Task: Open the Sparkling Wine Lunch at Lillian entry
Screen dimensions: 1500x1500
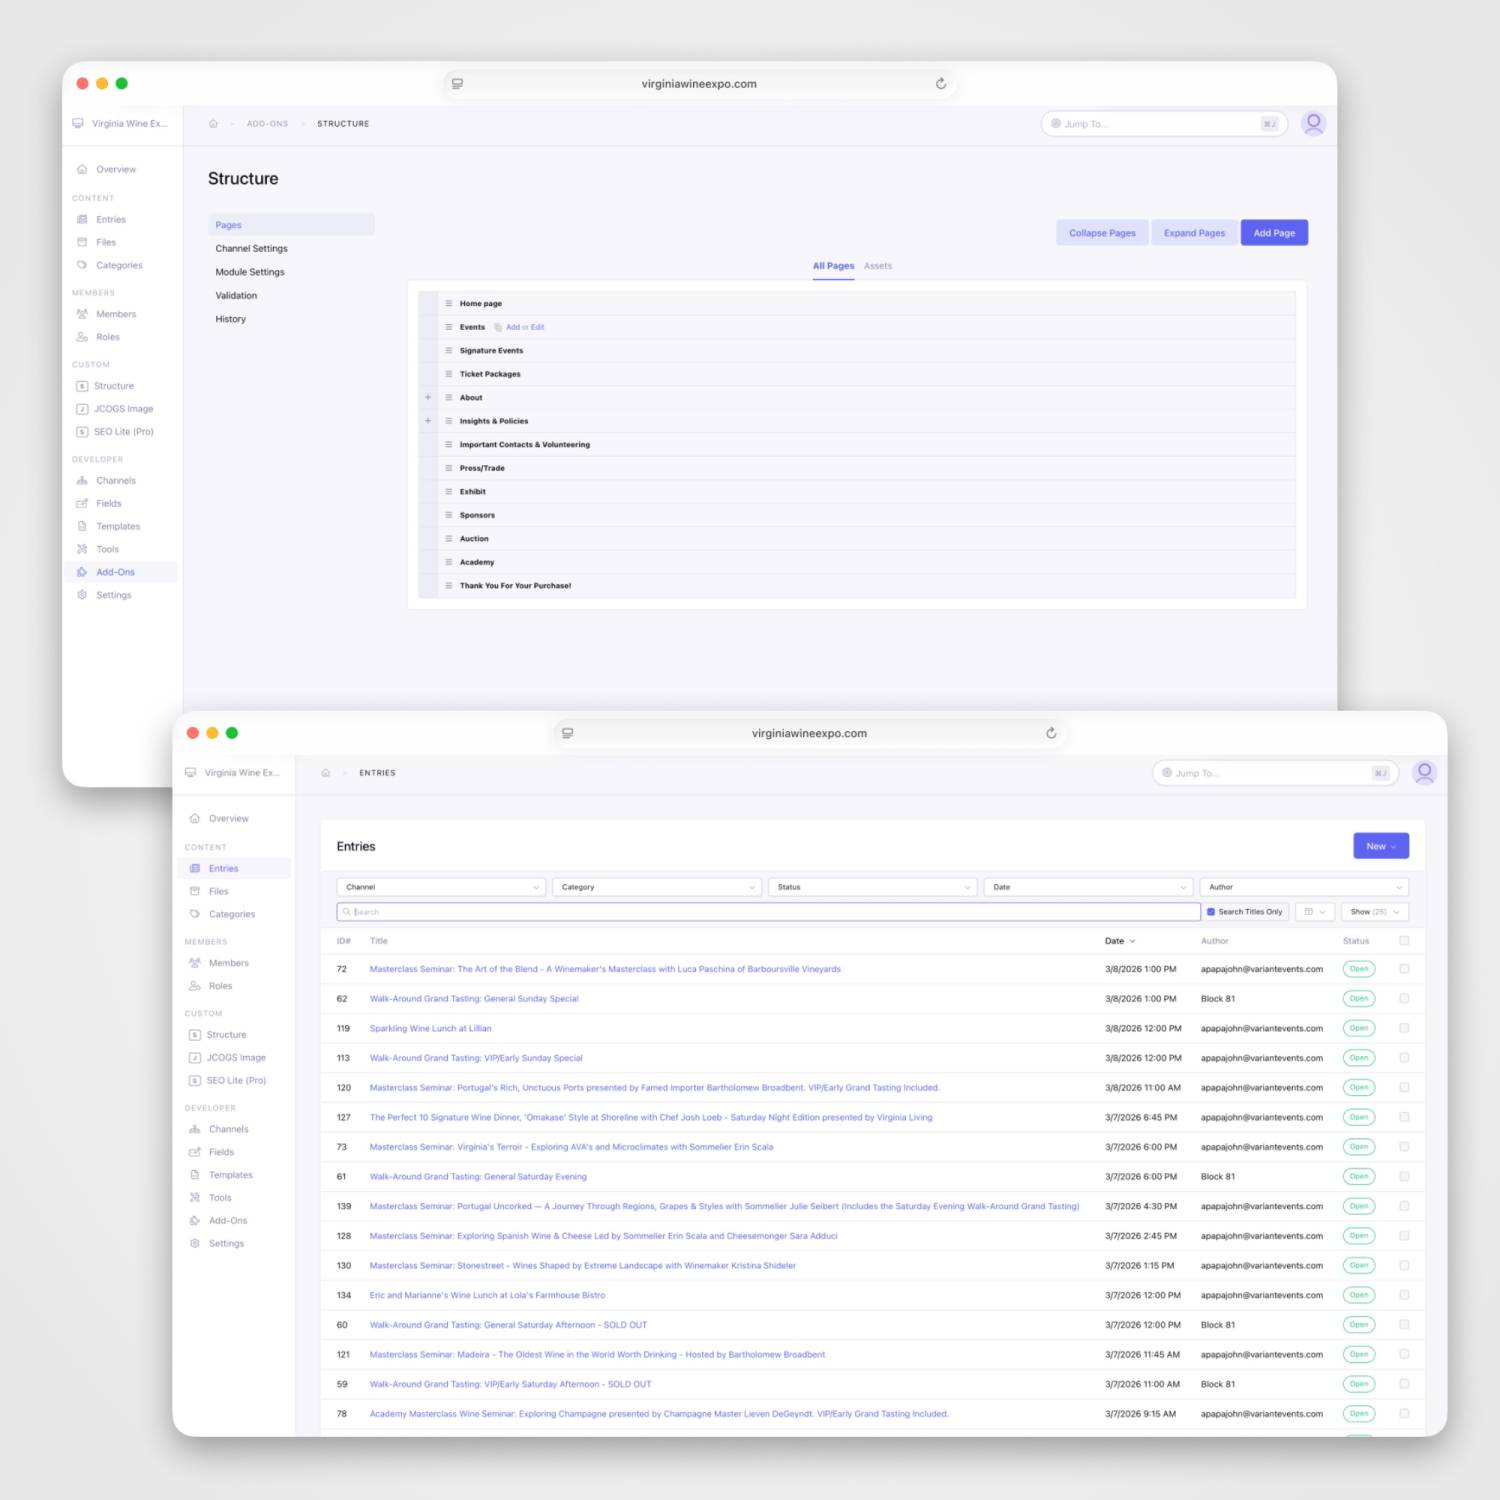Action: pos(430,1028)
